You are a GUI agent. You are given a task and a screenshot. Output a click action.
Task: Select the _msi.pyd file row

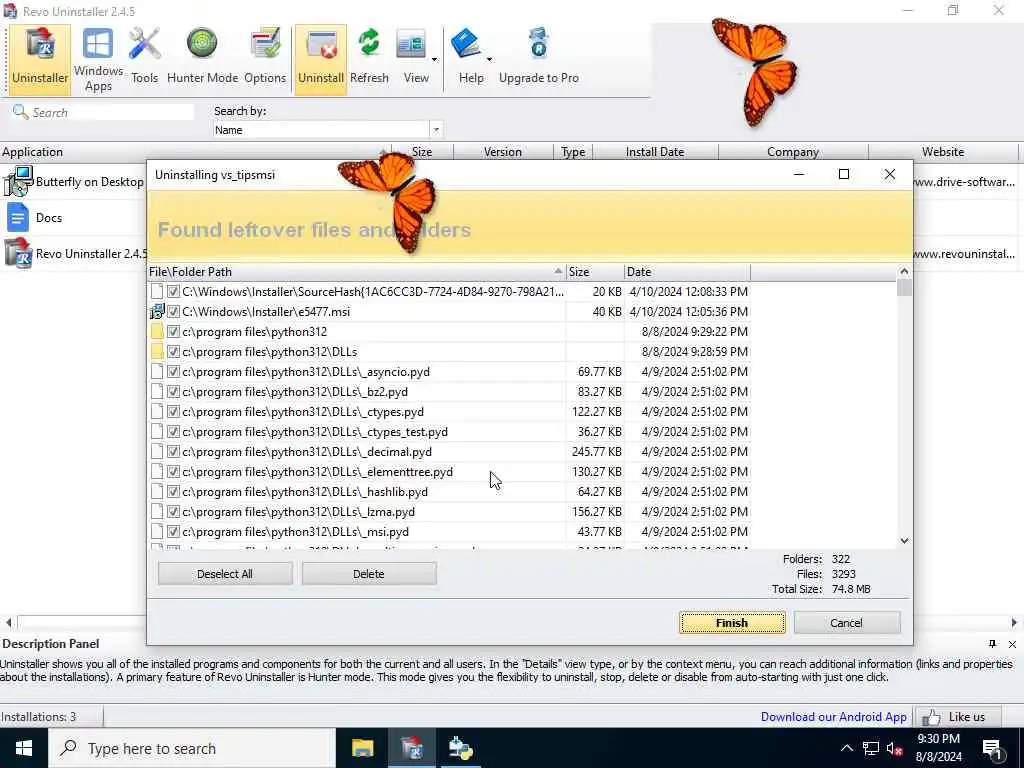449,532
